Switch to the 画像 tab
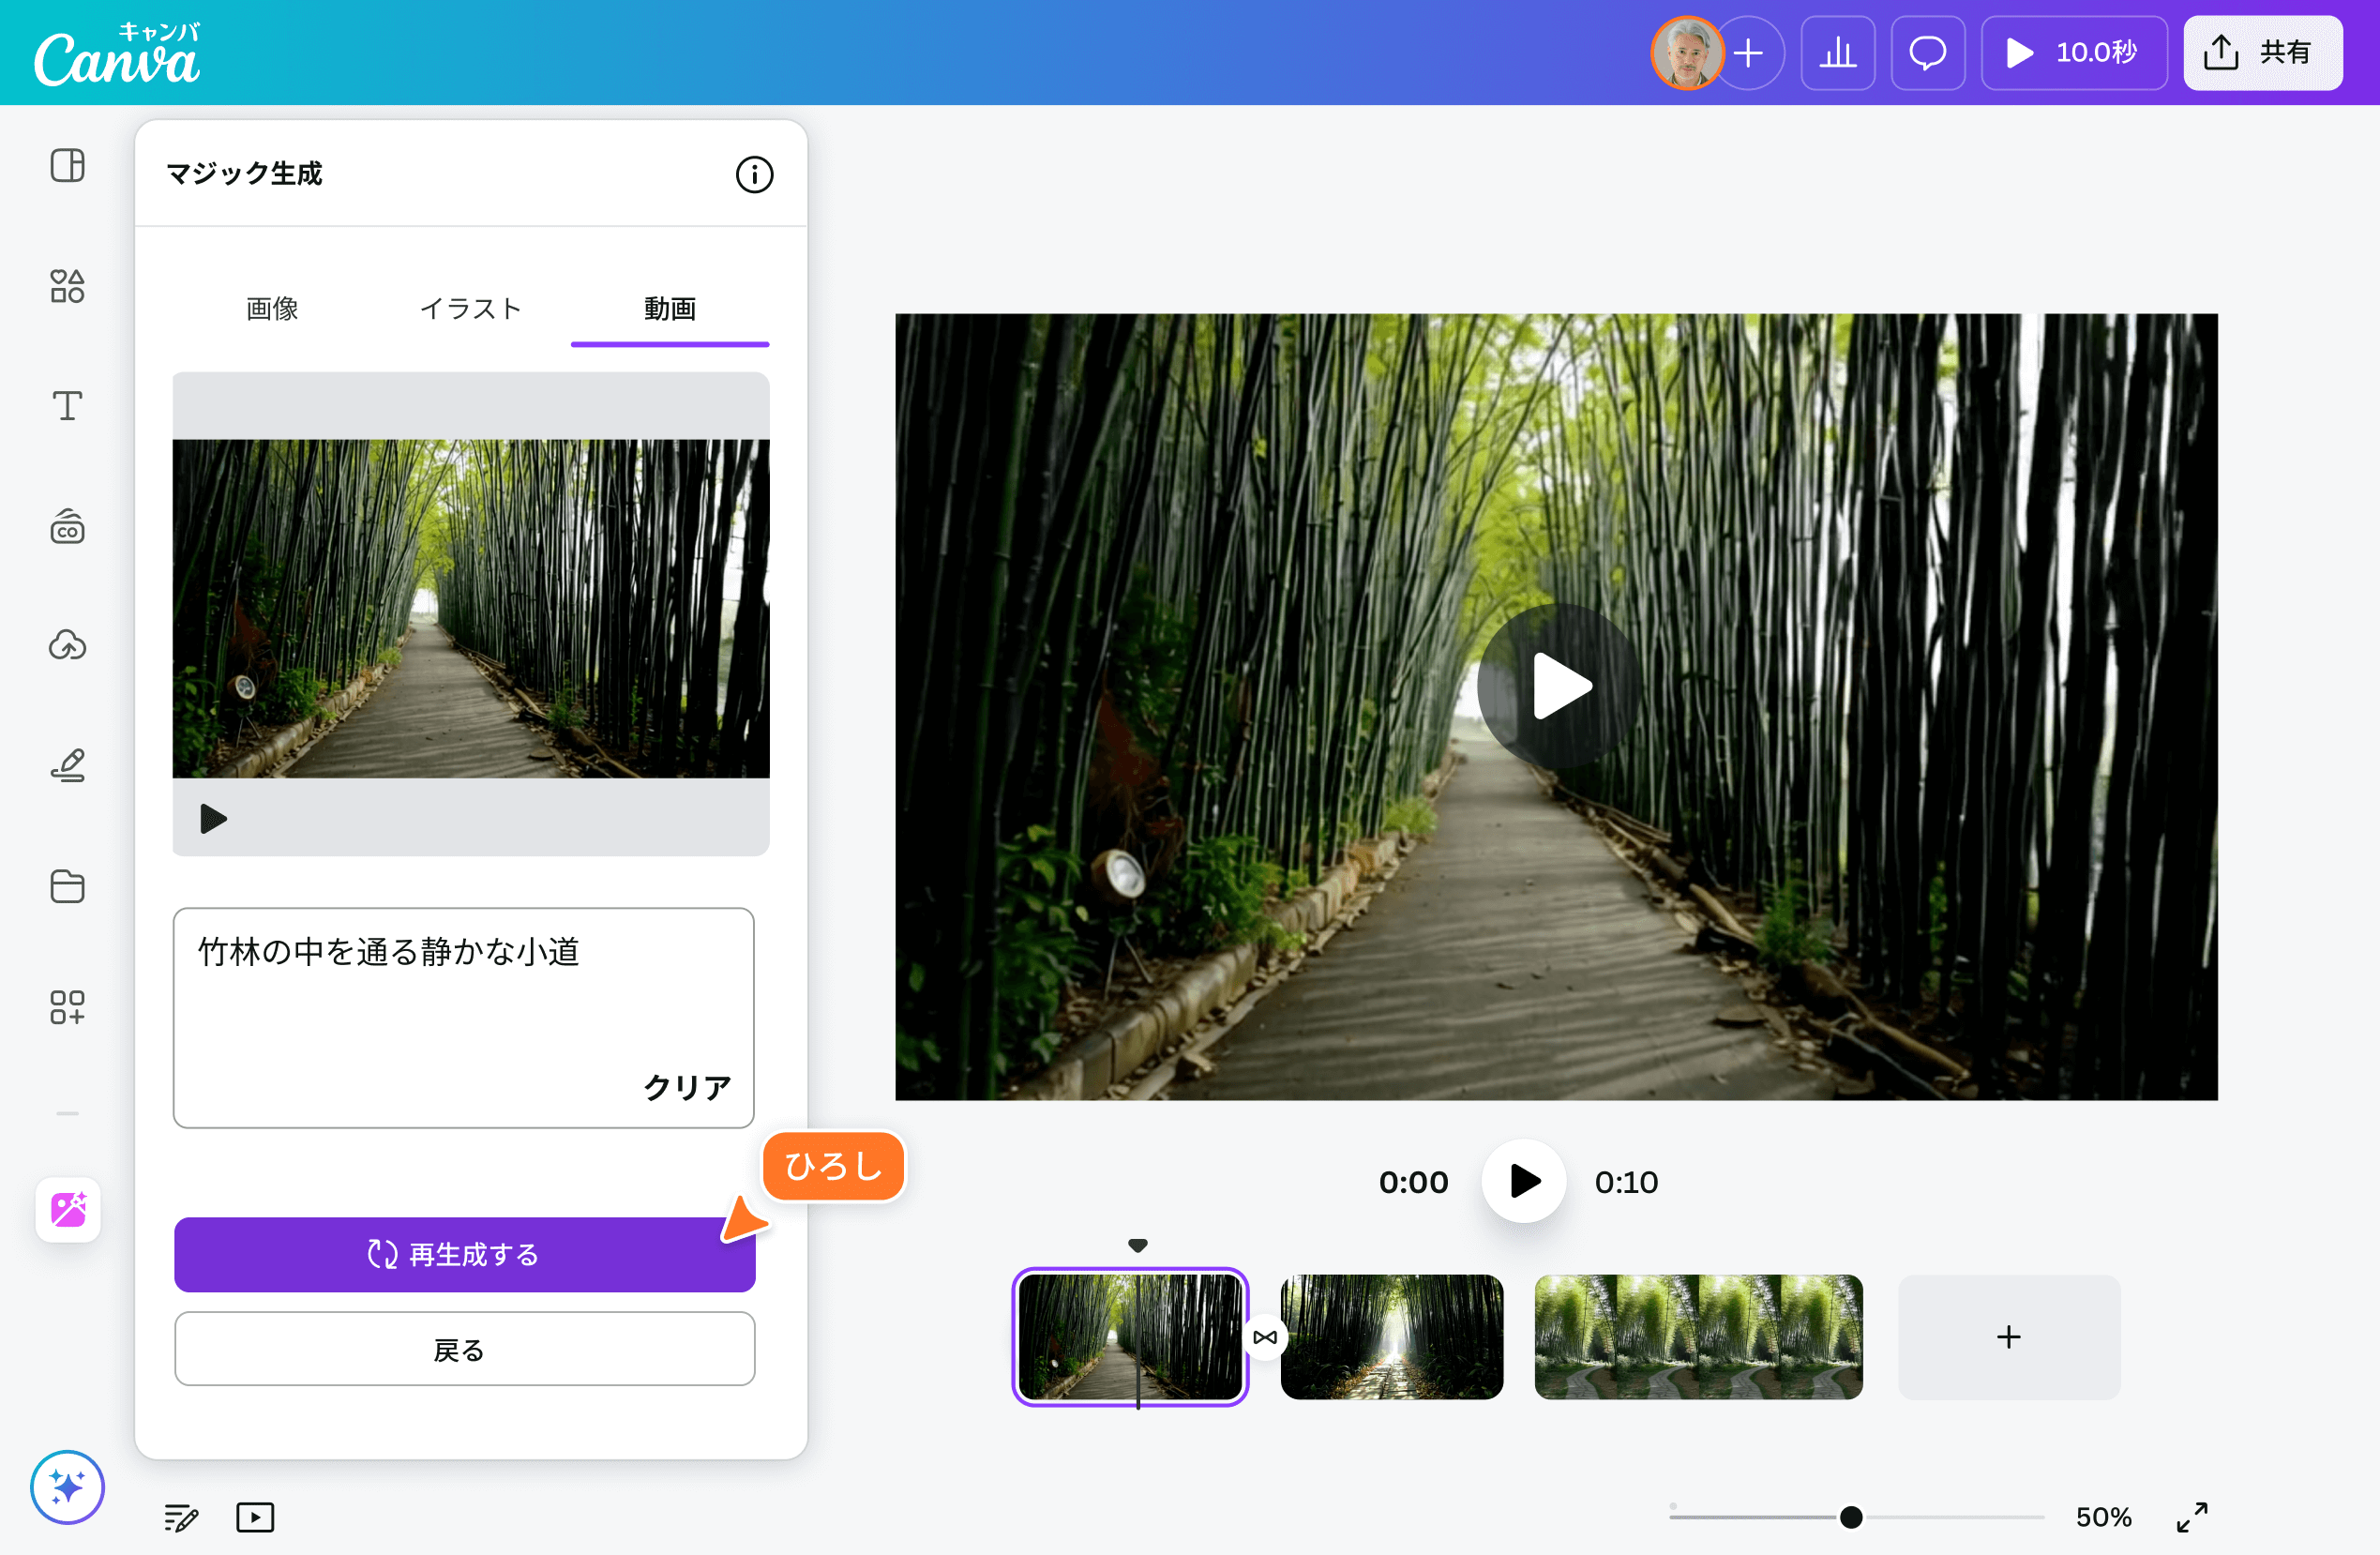Screen dimensions: 2380x1555 point(272,309)
